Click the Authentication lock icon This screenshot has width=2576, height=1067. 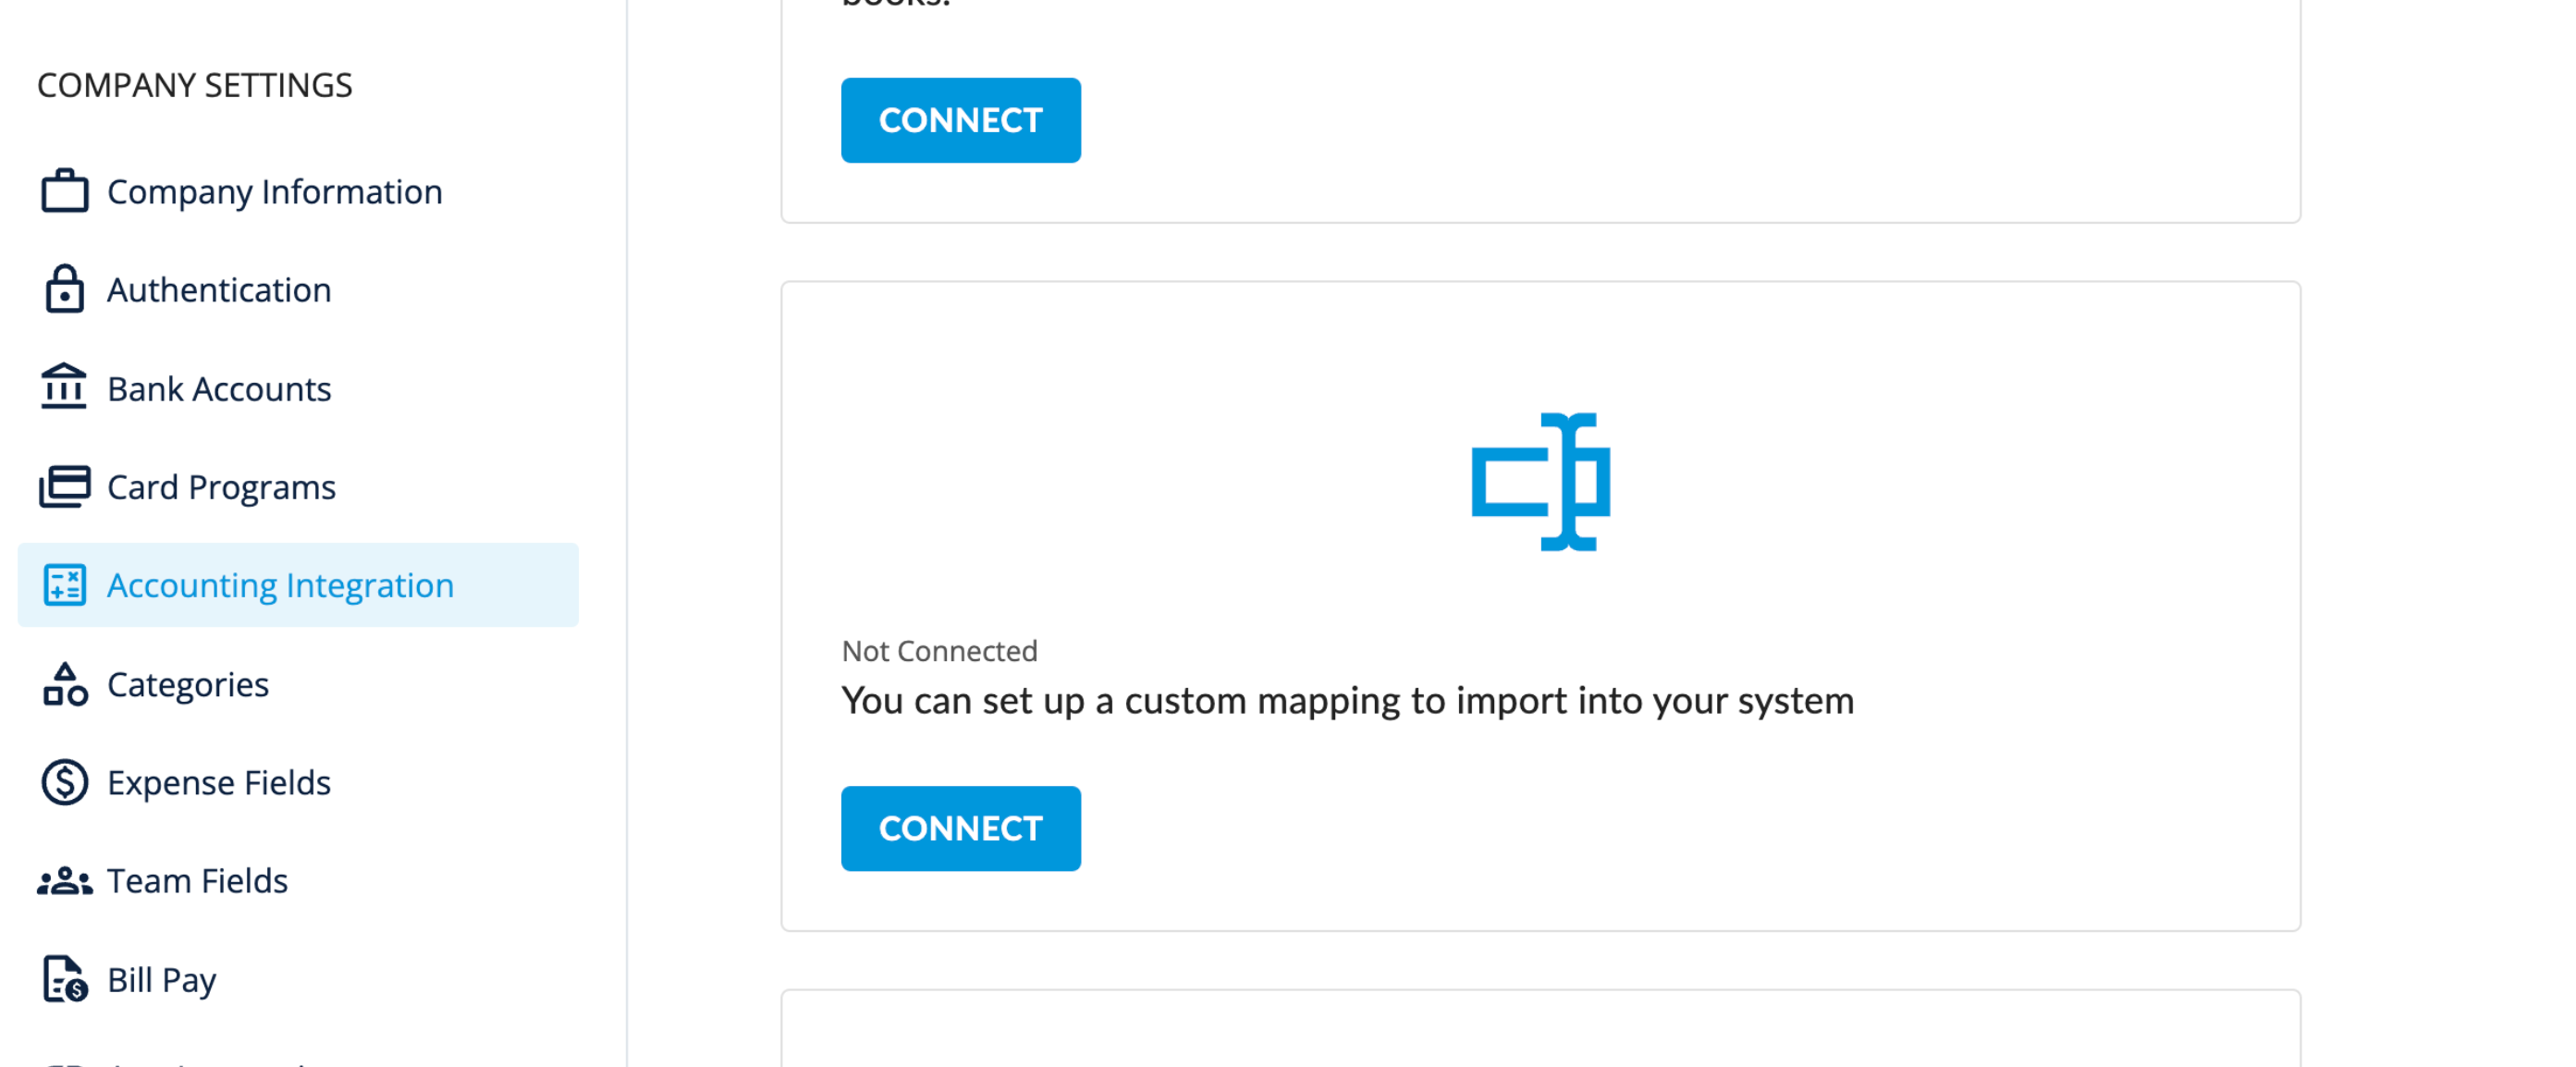pos(65,289)
